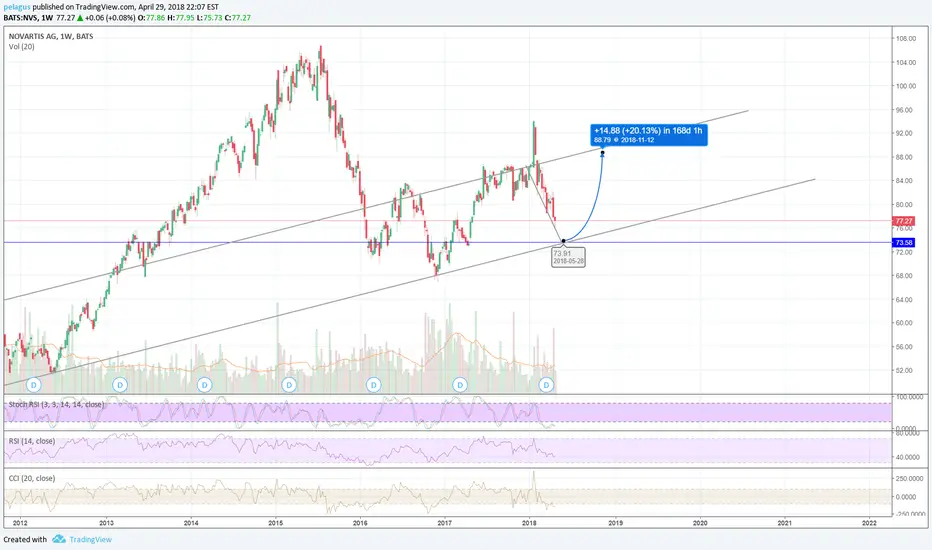The height and width of the screenshot is (550, 932).
Task: Click the 250.0000 CCI axis value
Action: point(910,478)
